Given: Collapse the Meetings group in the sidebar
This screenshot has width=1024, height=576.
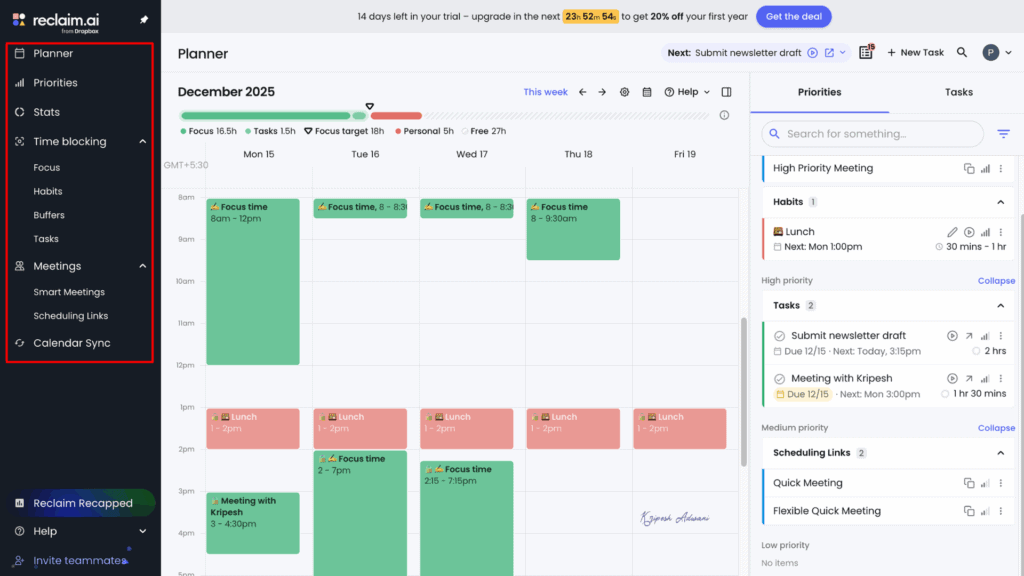Looking at the screenshot, I should coord(143,266).
